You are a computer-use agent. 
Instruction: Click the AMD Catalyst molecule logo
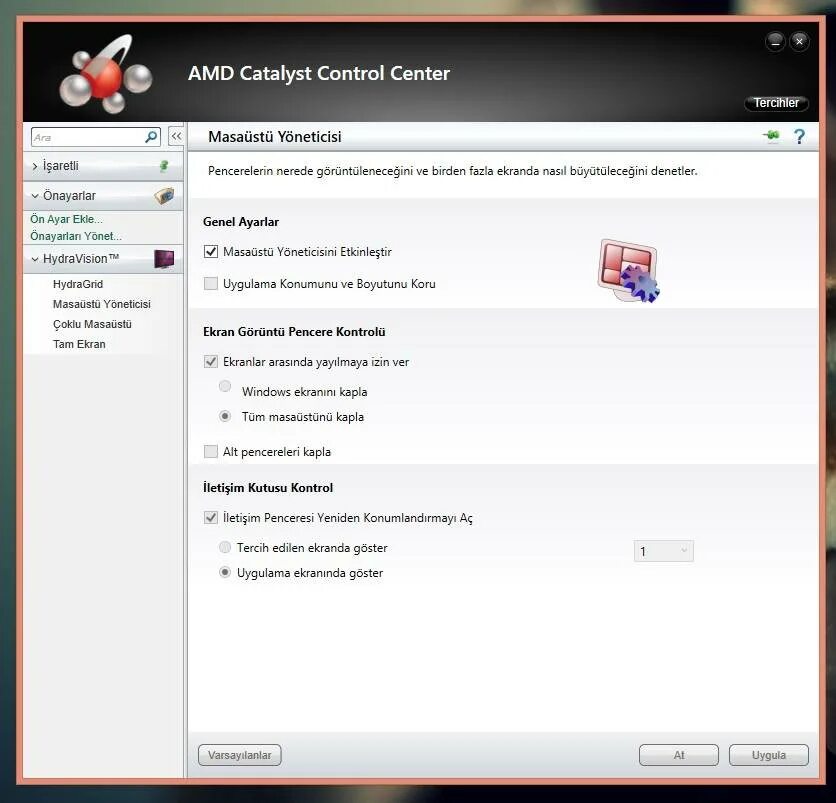(106, 74)
